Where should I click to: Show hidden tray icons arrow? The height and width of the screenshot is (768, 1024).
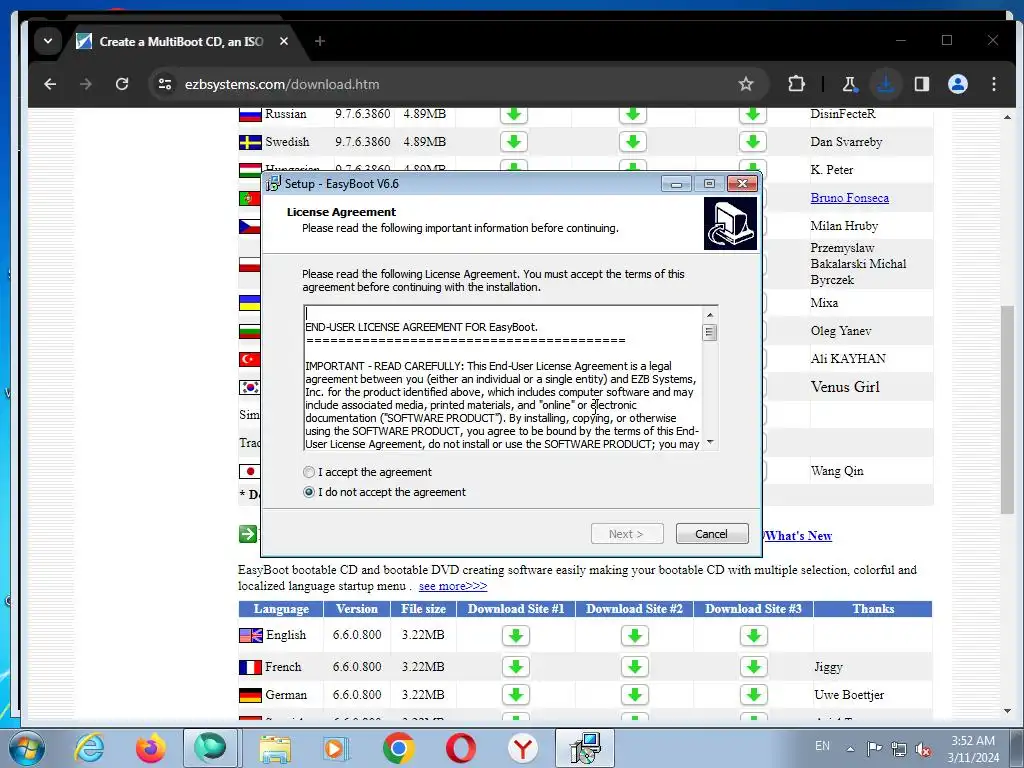click(x=850, y=748)
